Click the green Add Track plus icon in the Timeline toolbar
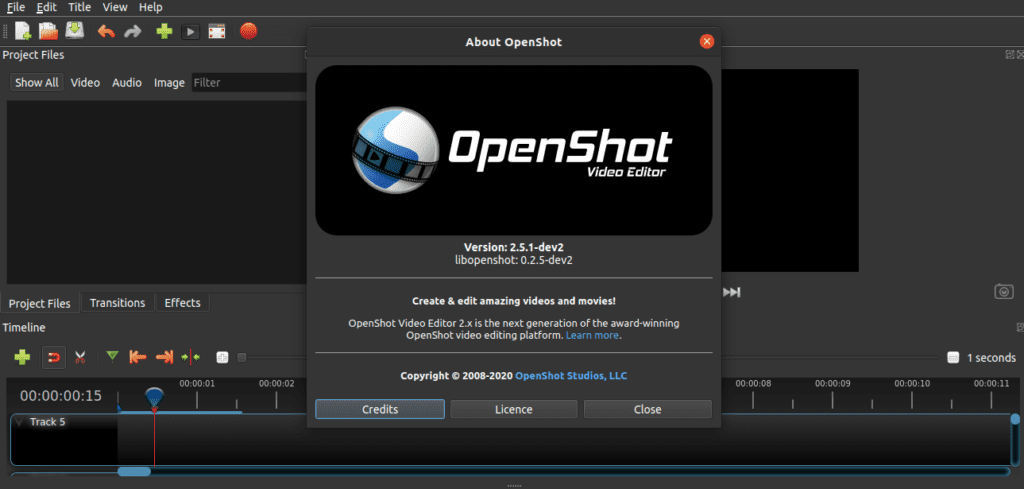1024x489 pixels. (22, 357)
